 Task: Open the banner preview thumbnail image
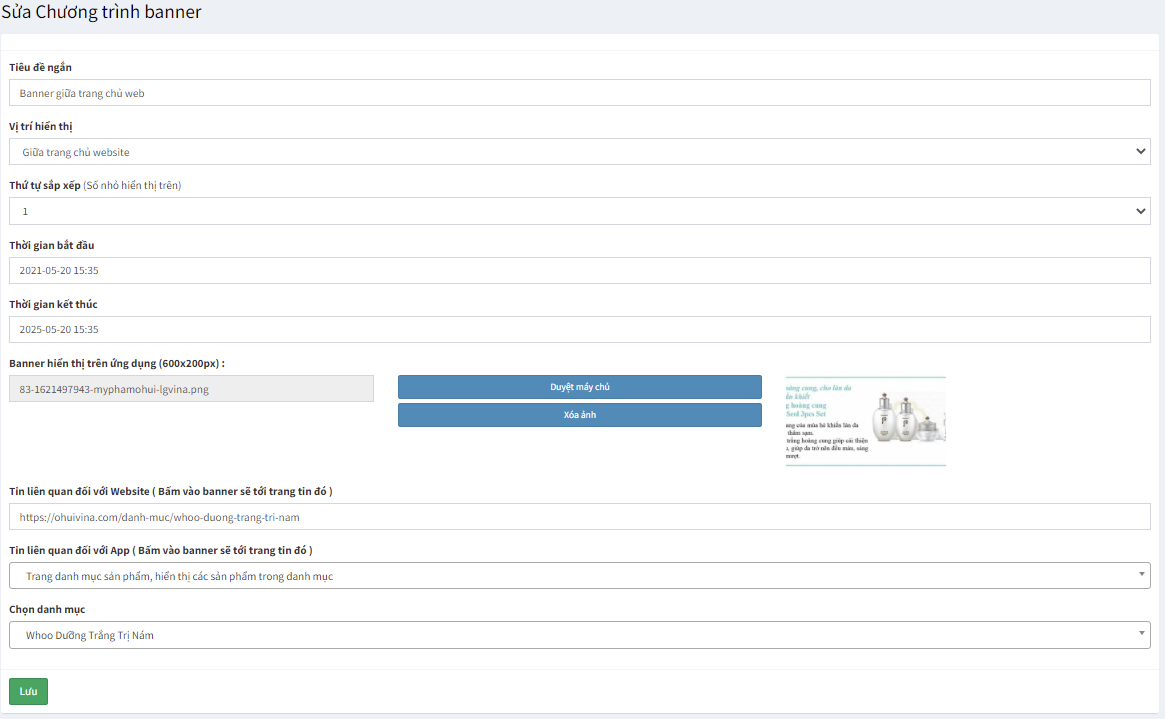pyautogui.click(x=865, y=421)
